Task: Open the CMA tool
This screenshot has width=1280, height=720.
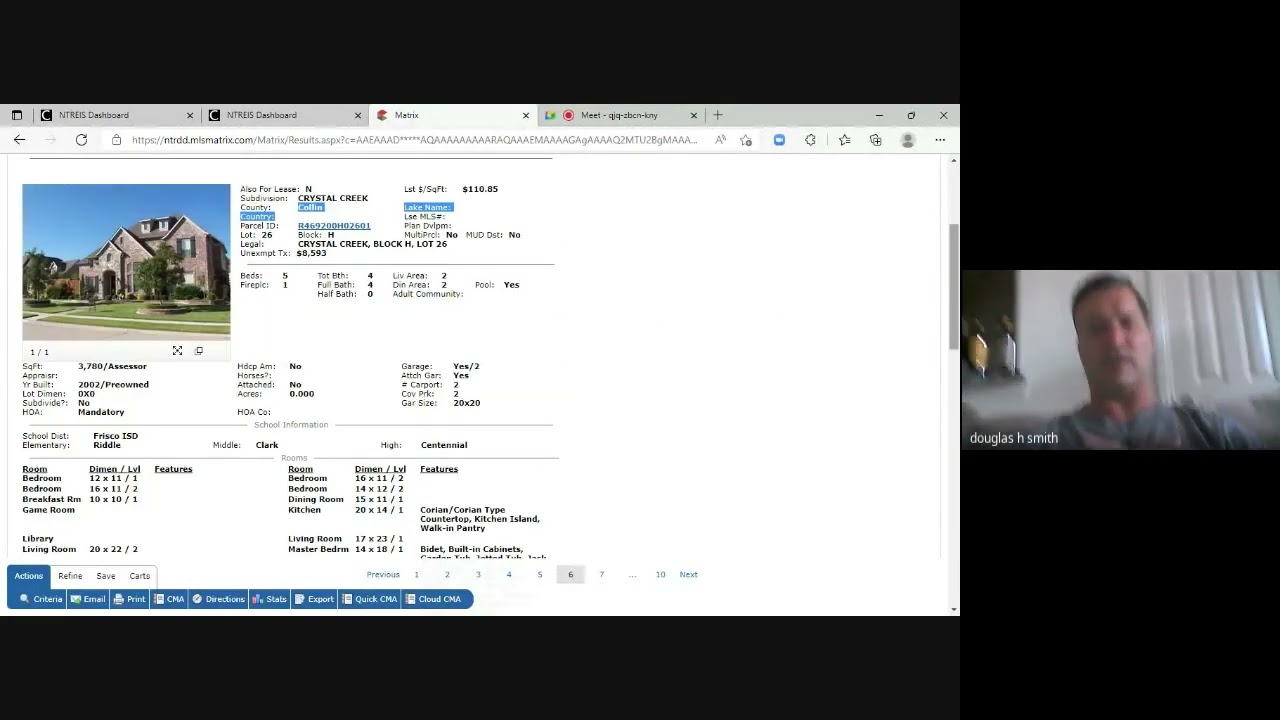Action: [x=169, y=599]
